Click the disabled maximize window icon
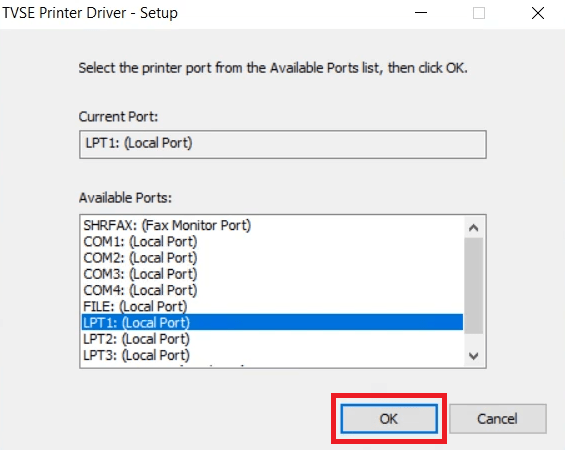 pyautogui.click(x=479, y=13)
